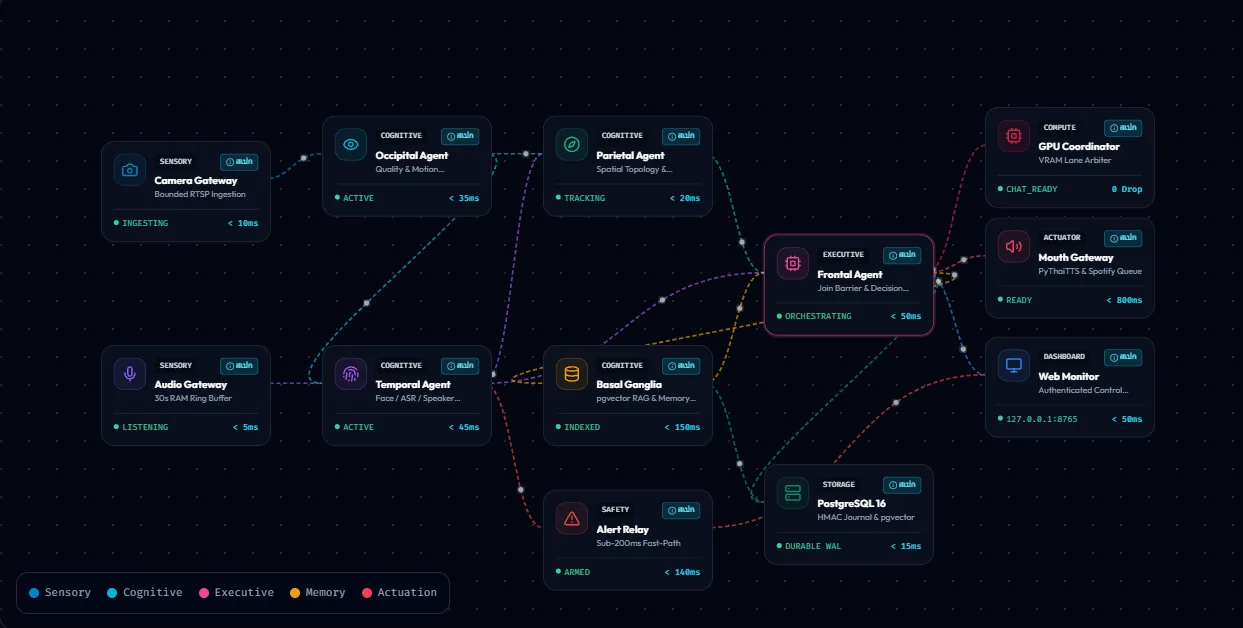This screenshot has width=1243, height=628.
Task: Select the Camera Gateway node title
Action: 196,181
